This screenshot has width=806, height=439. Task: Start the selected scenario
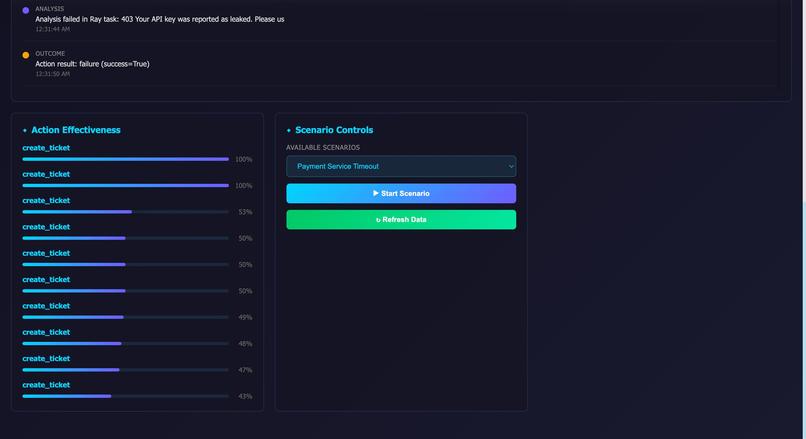pyautogui.click(x=401, y=193)
